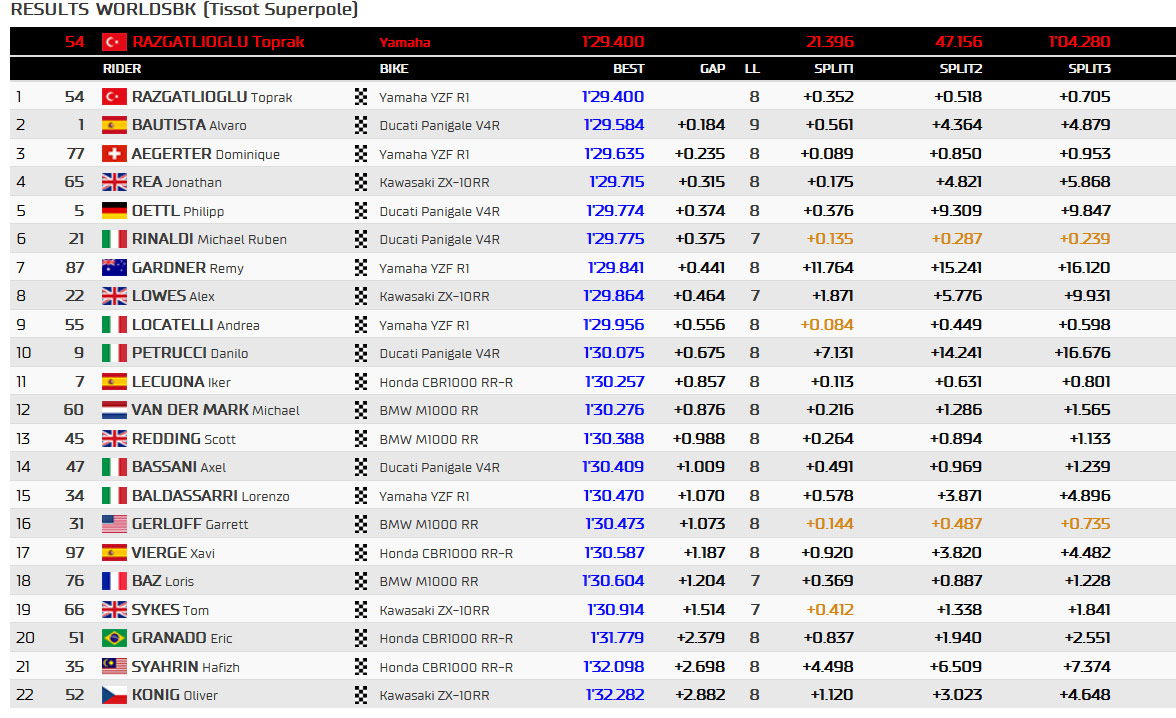Click RESULTS WORLDSBK (Tissot Superpole) title
Screen dimensions: 1176x718
click(x=184, y=10)
